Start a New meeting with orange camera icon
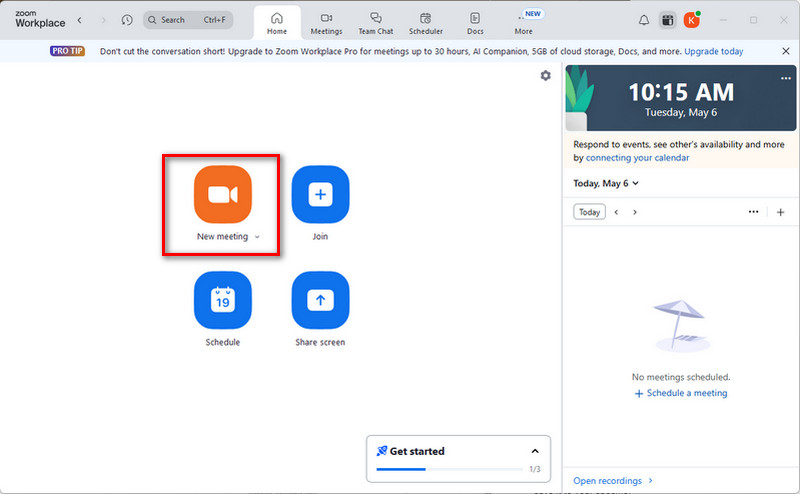 tap(222, 194)
